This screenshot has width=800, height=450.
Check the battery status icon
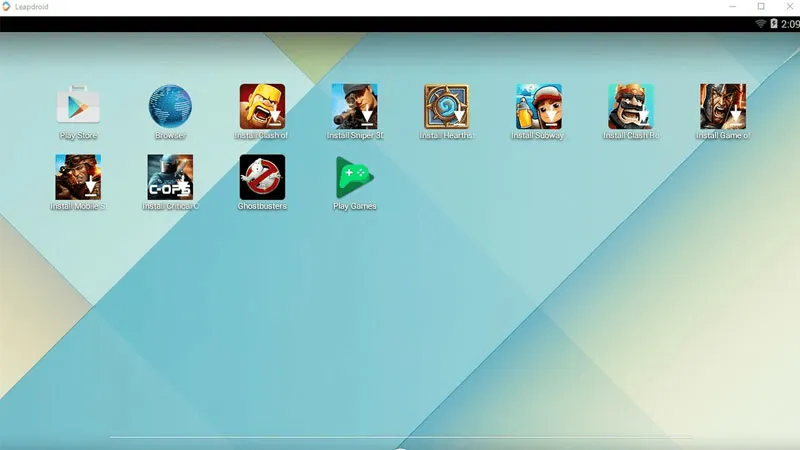pyautogui.click(x=773, y=23)
